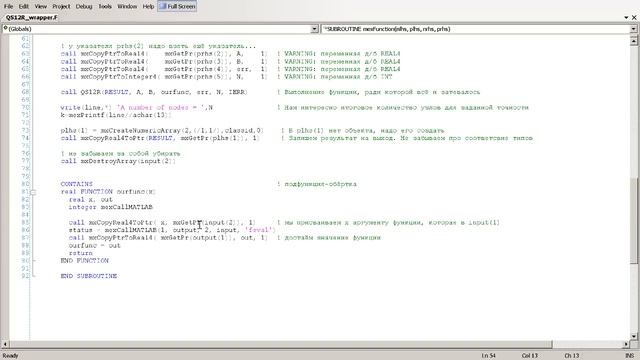Click 'call mxCopyPtrToInteger4' on line 66
Image resolution: width=640 pixels, height=360 pixels.
(x=164, y=77)
